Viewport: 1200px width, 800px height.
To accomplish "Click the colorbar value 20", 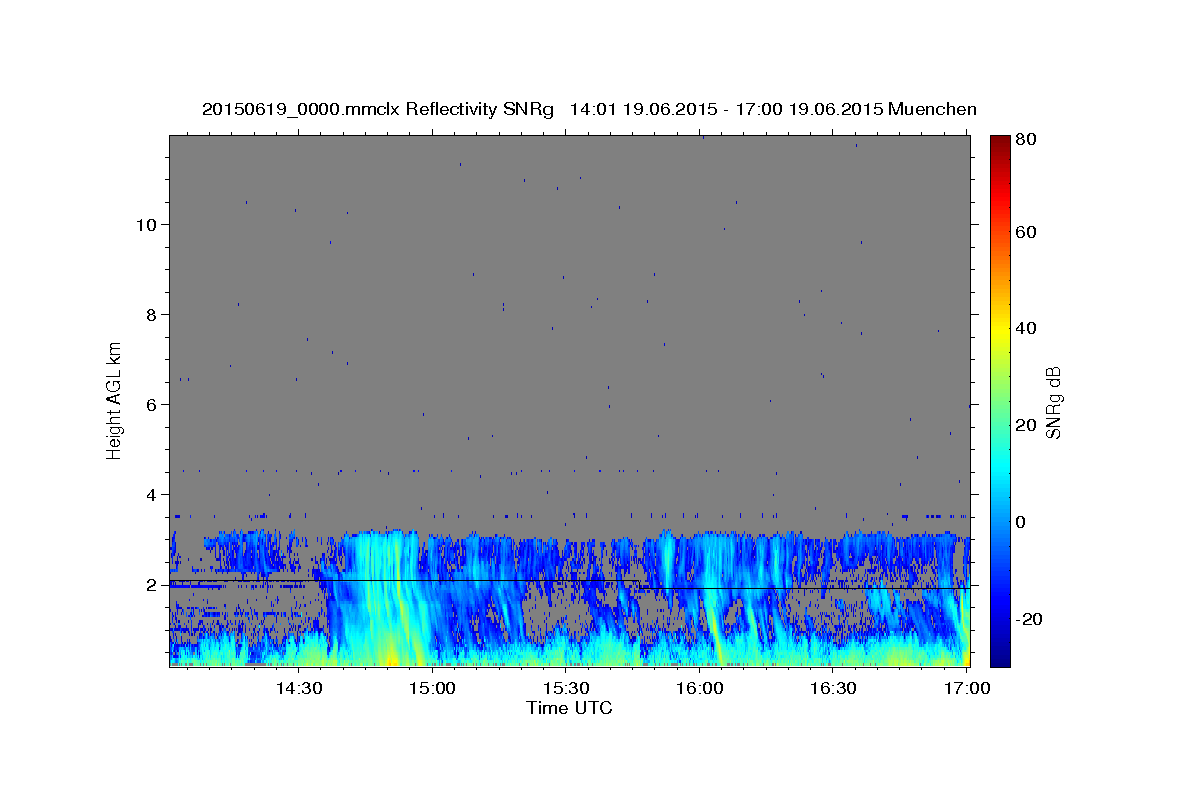I will [x=1028, y=425].
